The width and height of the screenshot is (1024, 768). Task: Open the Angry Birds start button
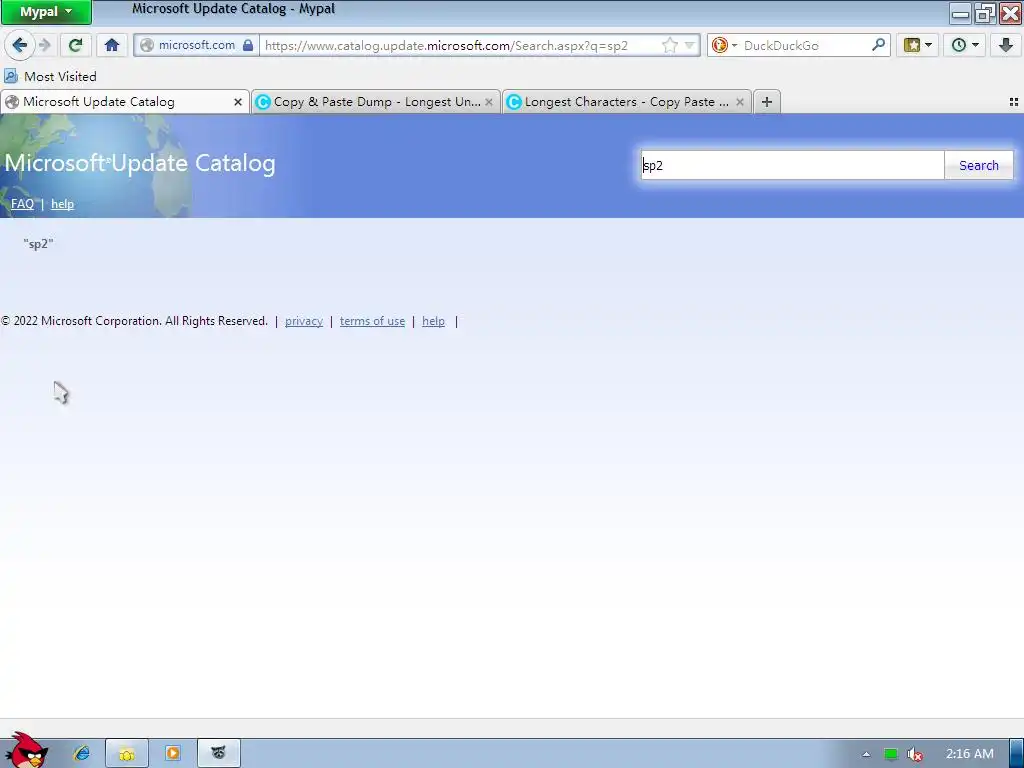click(x=27, y=750)
